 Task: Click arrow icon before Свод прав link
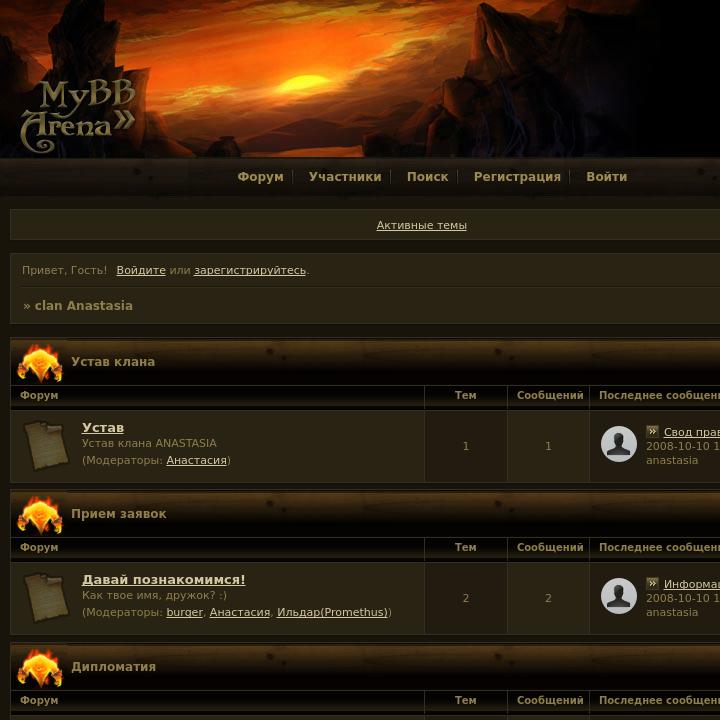tap(652, 431)
